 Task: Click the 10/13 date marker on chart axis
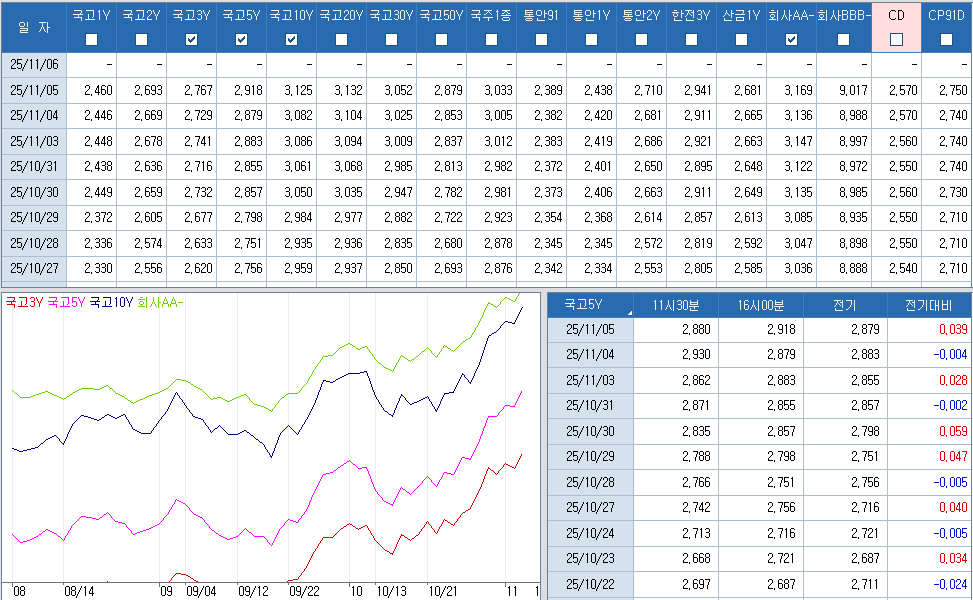pyautogui.click(x=391, y=591)
